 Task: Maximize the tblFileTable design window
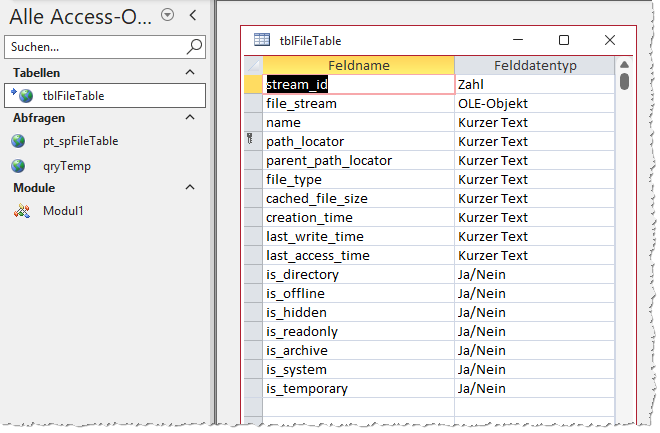564,40
